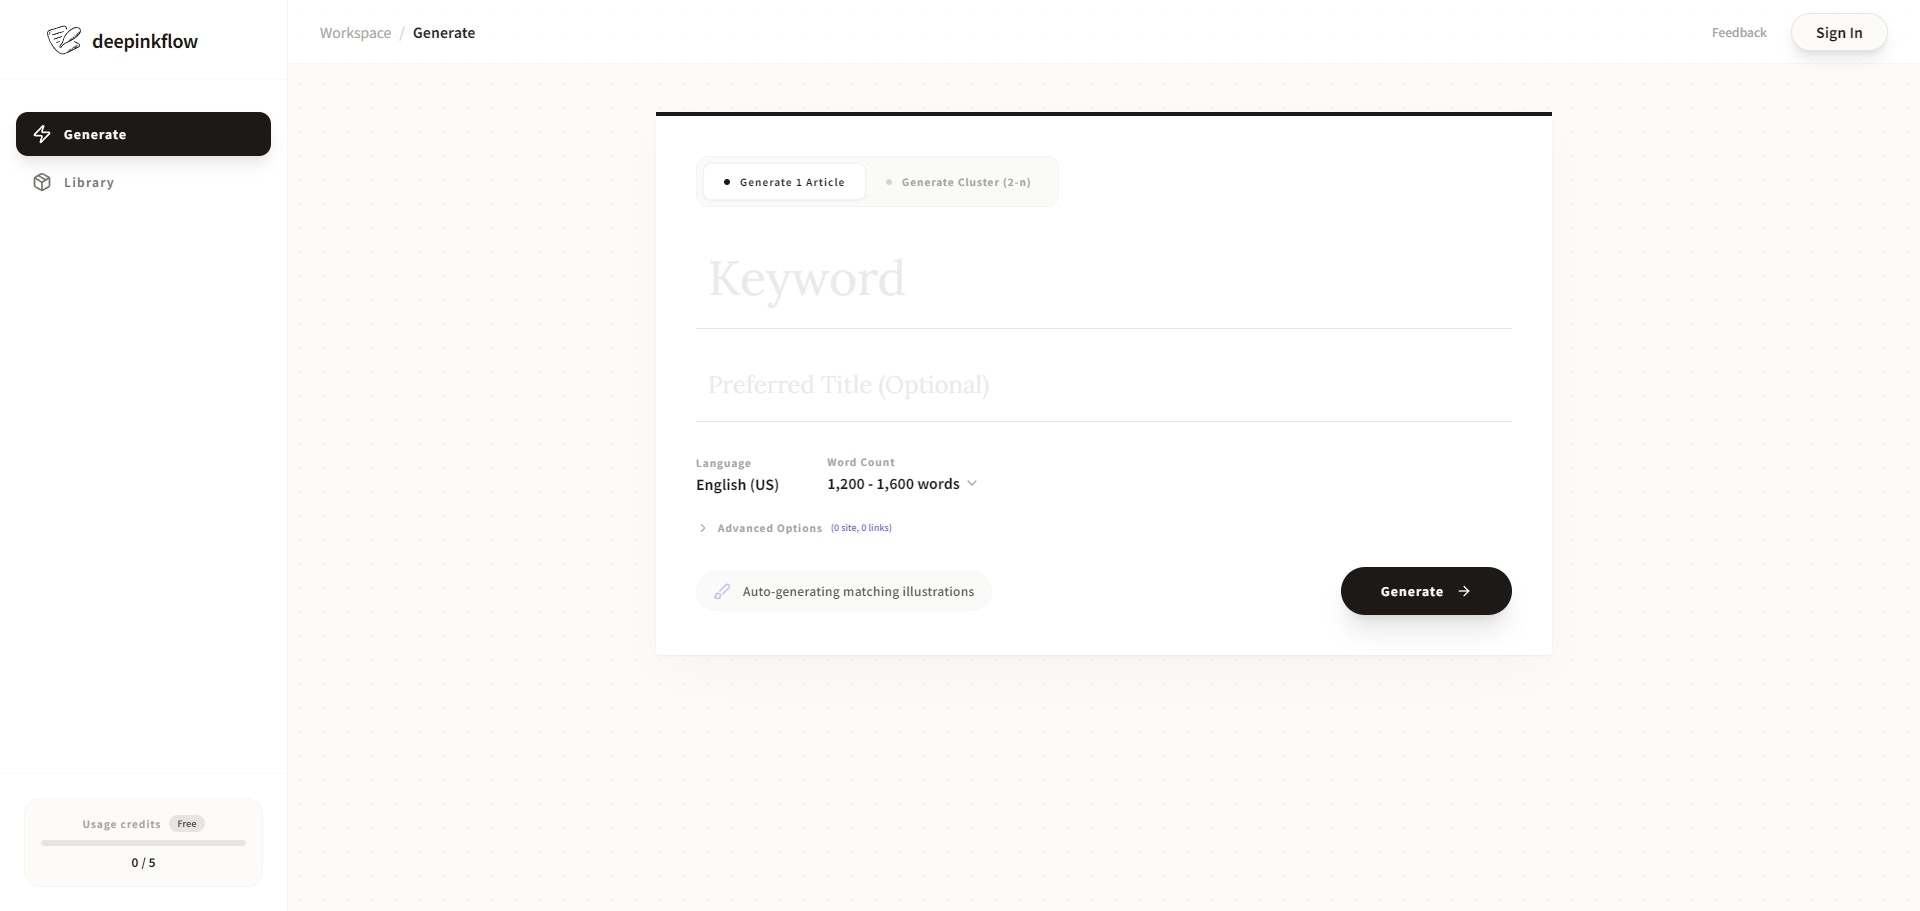Click the Sign In button
1920x911 pixels.
coord(1839,32)
